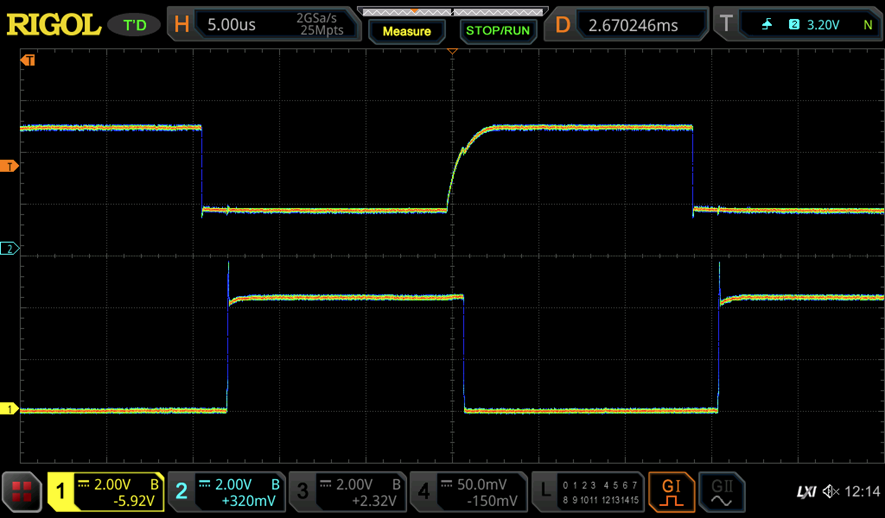Click the muted speaker sound icon
885x518 pixels.
(831, 492)
